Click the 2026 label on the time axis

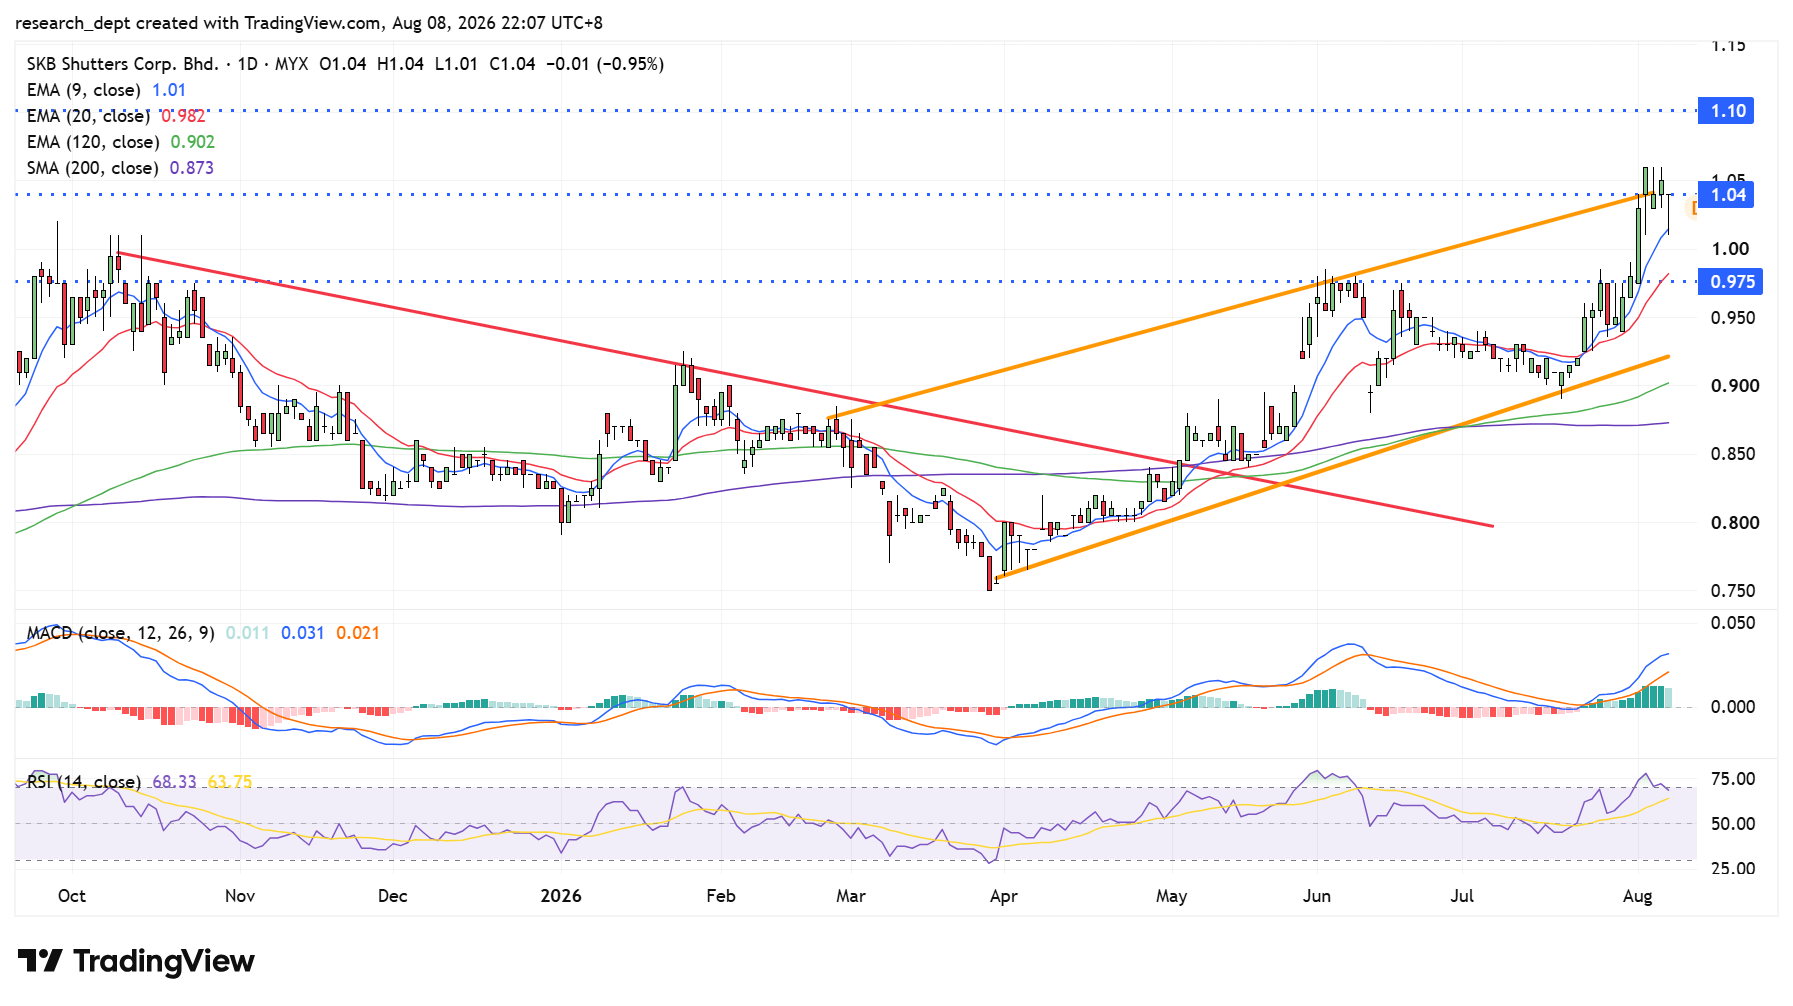pyautogui.click(x=561, y=896)
